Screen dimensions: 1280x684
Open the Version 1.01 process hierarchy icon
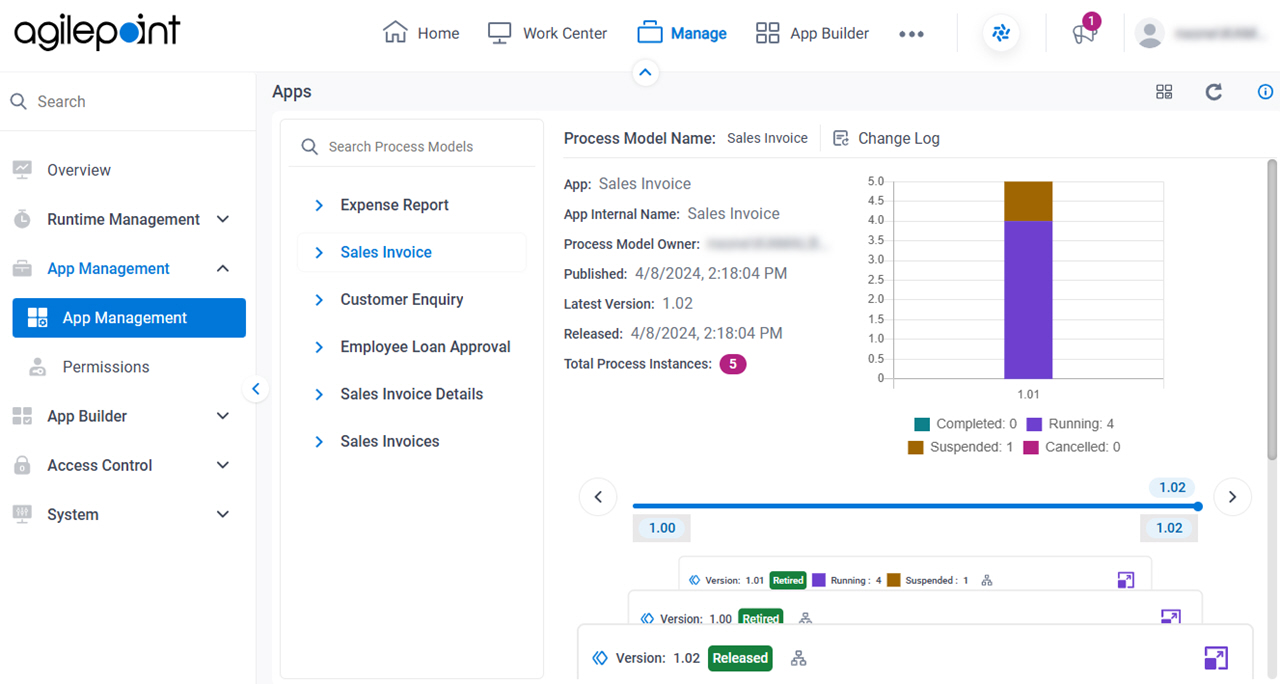click(987, 580)
